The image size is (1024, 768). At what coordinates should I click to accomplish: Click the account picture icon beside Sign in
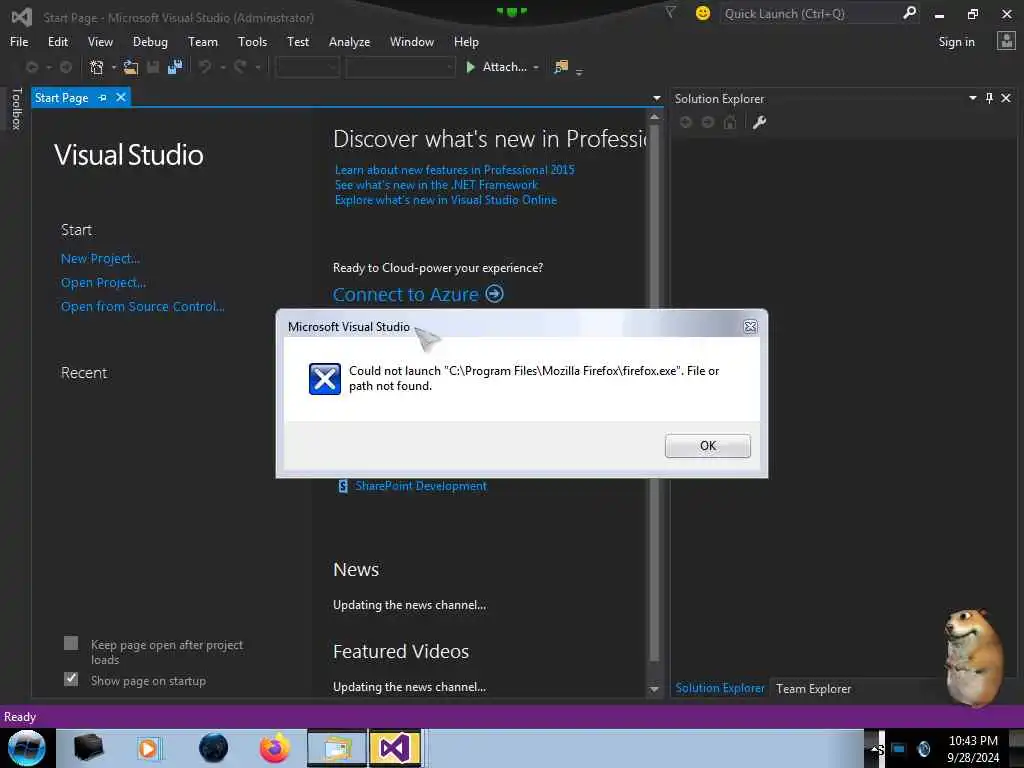pos(1006,41)
